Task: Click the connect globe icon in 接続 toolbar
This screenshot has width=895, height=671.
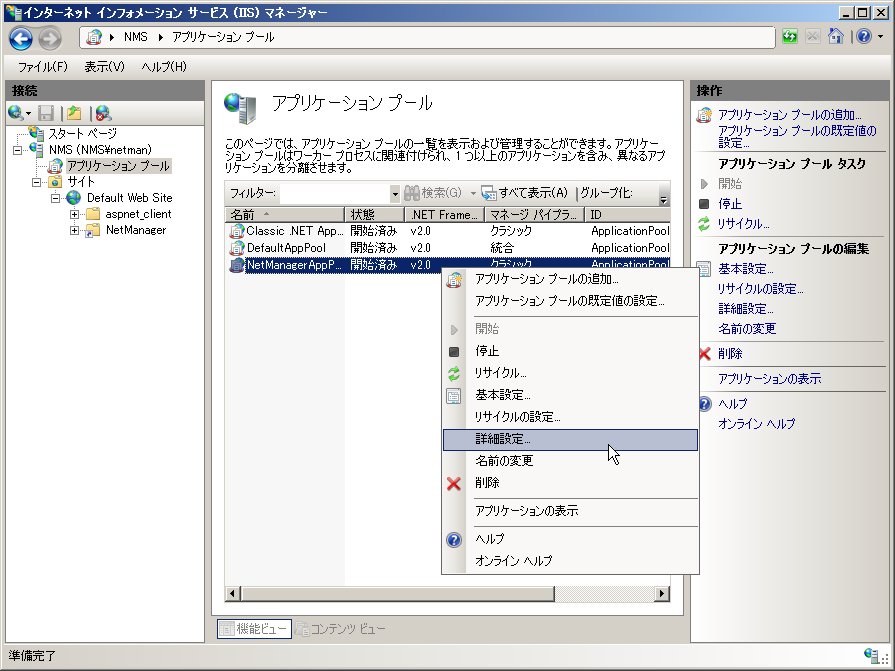Action: click(15, 113)
